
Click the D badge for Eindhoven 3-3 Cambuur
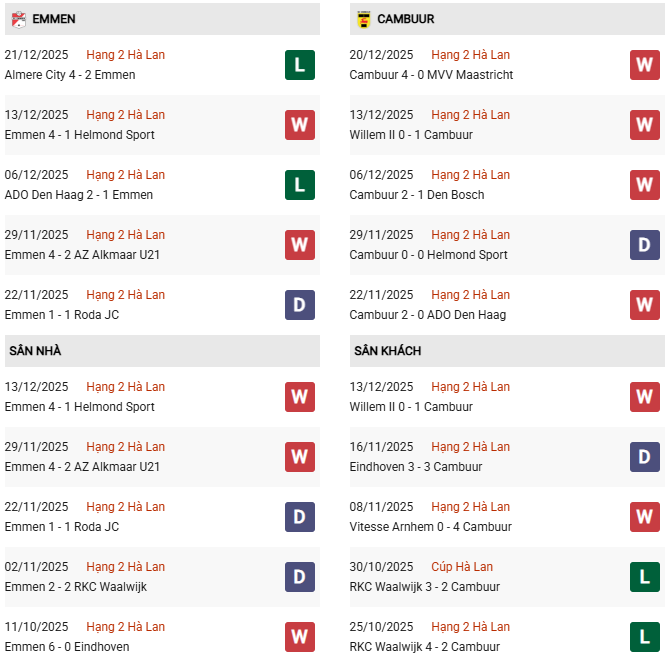tap(645, 457)
